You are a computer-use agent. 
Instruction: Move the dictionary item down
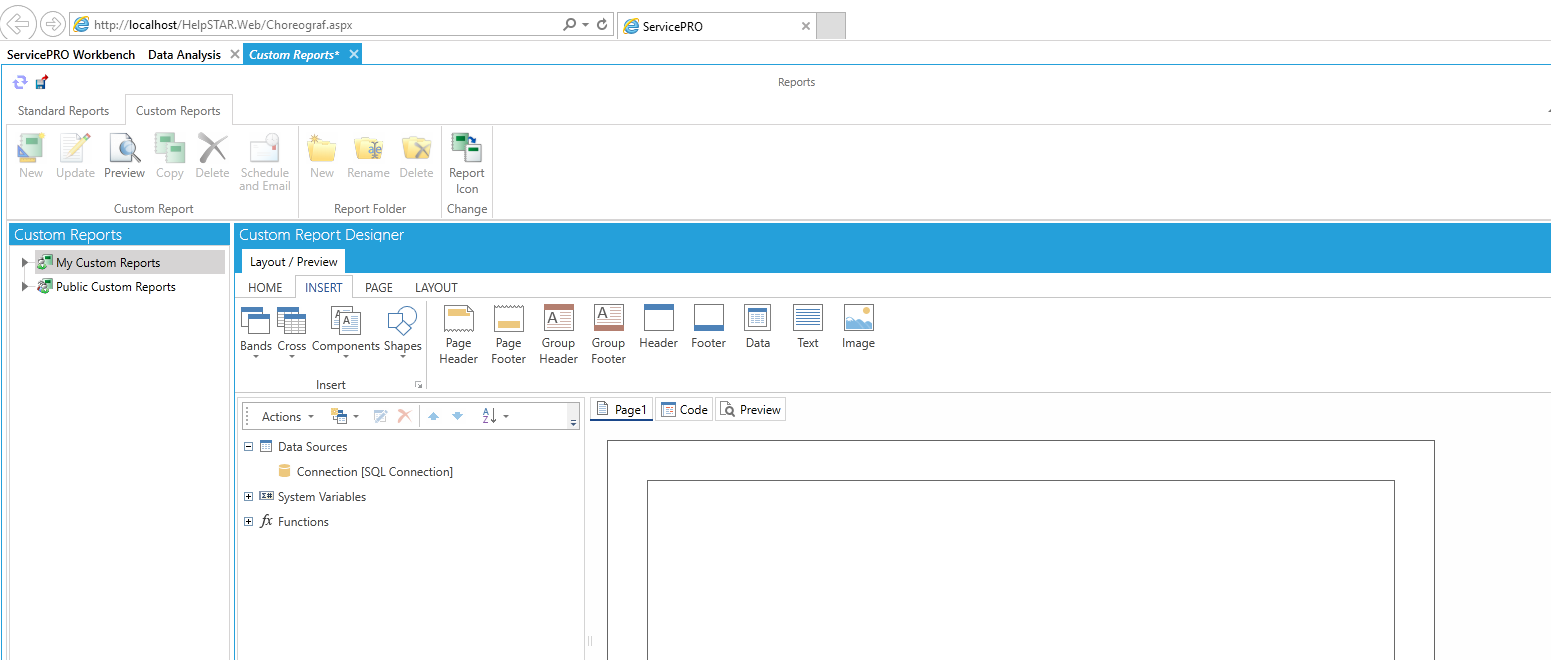457,416
